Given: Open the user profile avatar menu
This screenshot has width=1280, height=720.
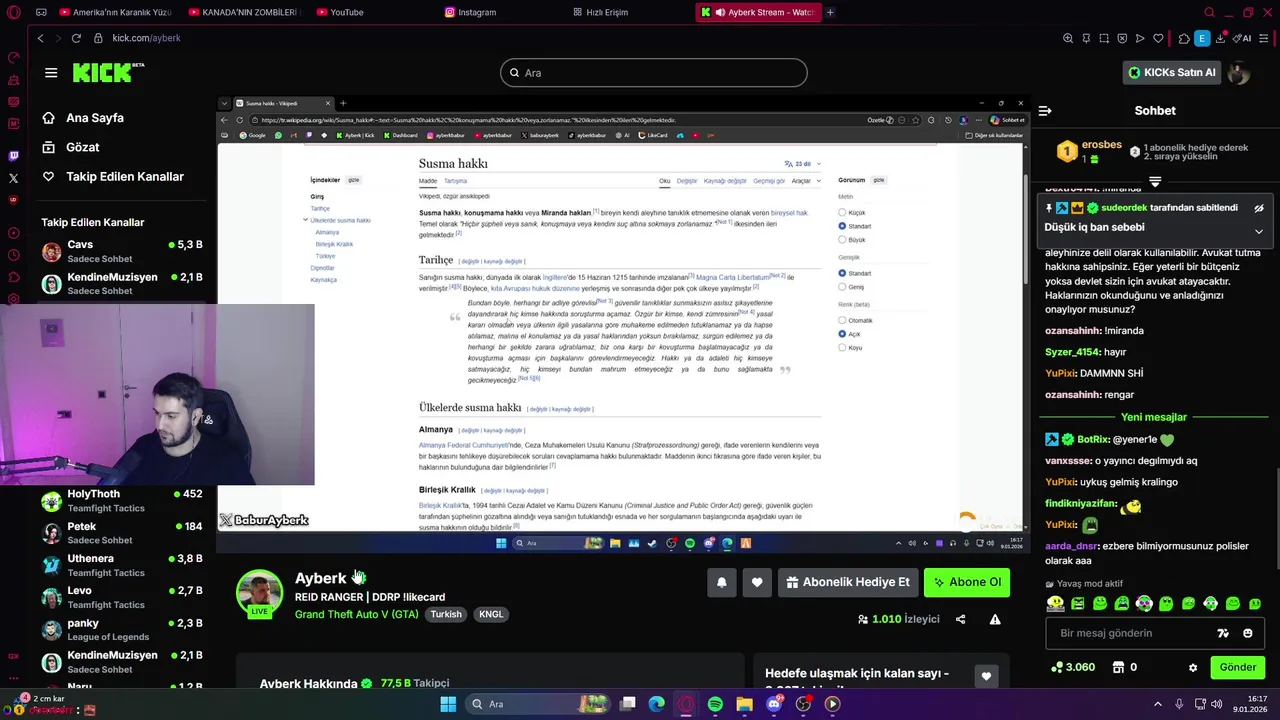Looking at the screenshot, I should coord(1238,73).
